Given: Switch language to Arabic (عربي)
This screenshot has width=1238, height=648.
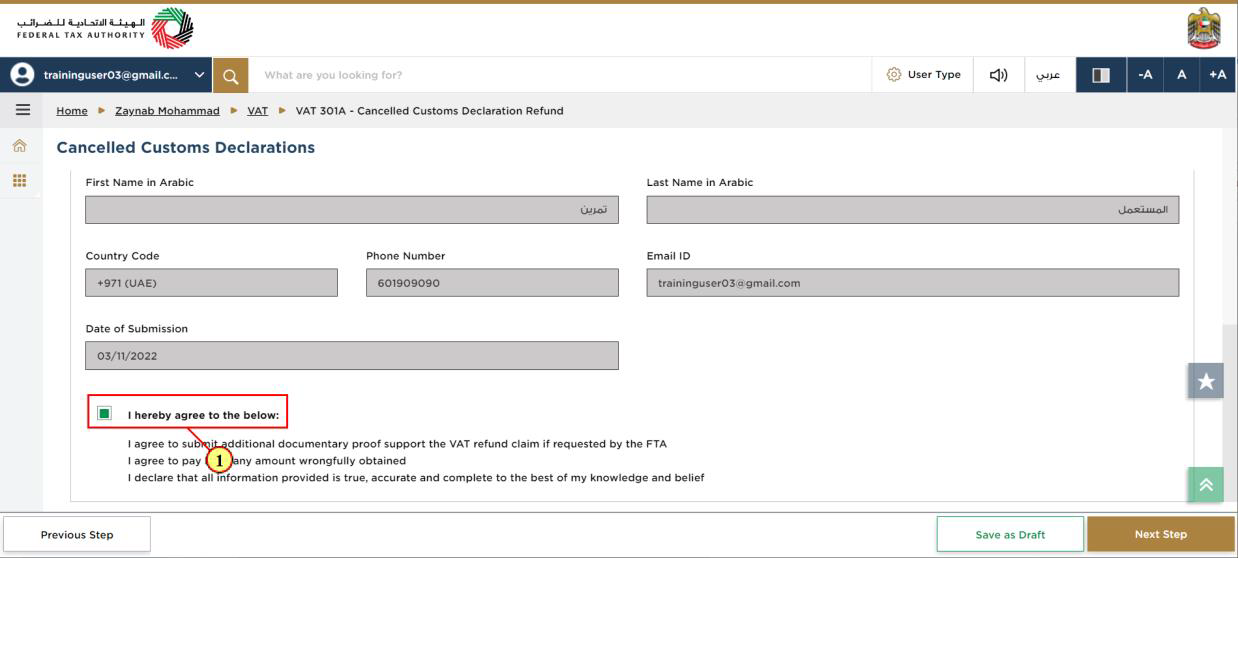Looking at the screenshot, I should (x=1048, y=75).
